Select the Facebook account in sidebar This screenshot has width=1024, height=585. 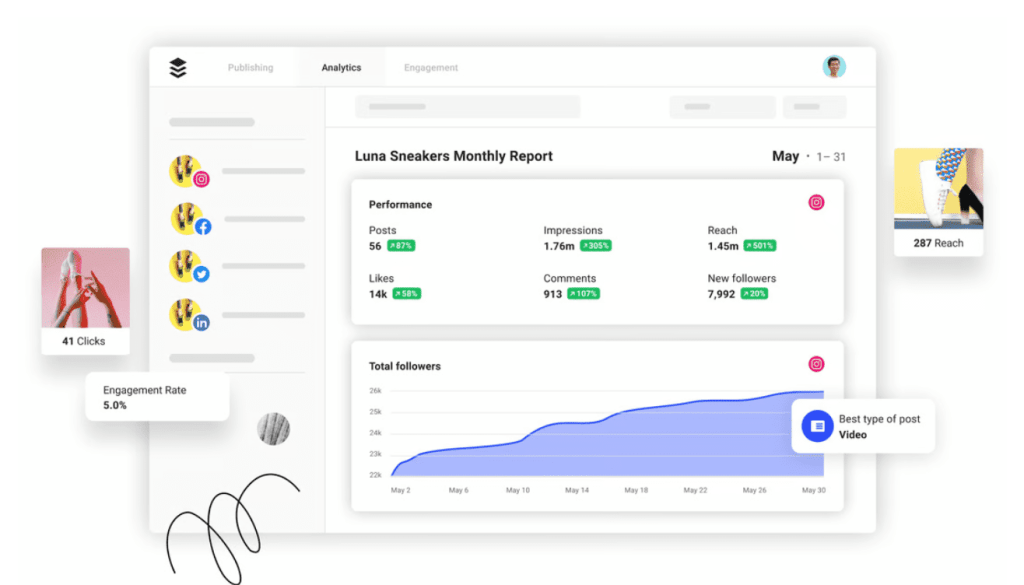point(188,219)
